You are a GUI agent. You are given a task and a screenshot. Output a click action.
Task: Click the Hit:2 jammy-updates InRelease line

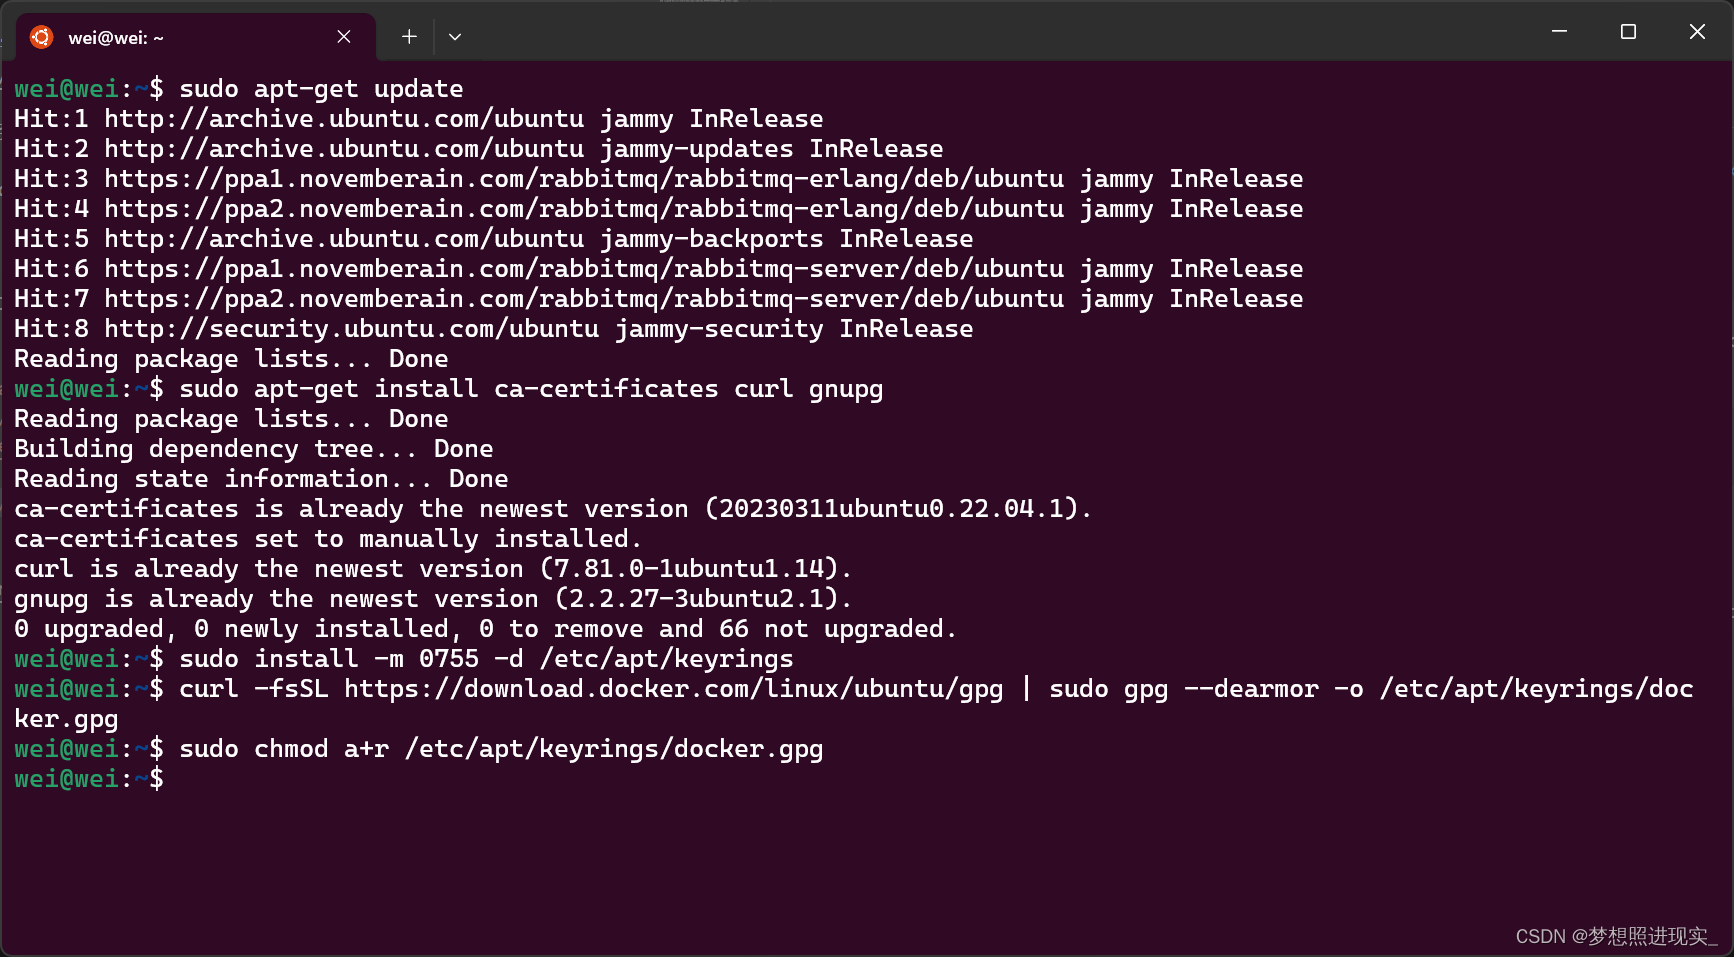coord(479,149)
